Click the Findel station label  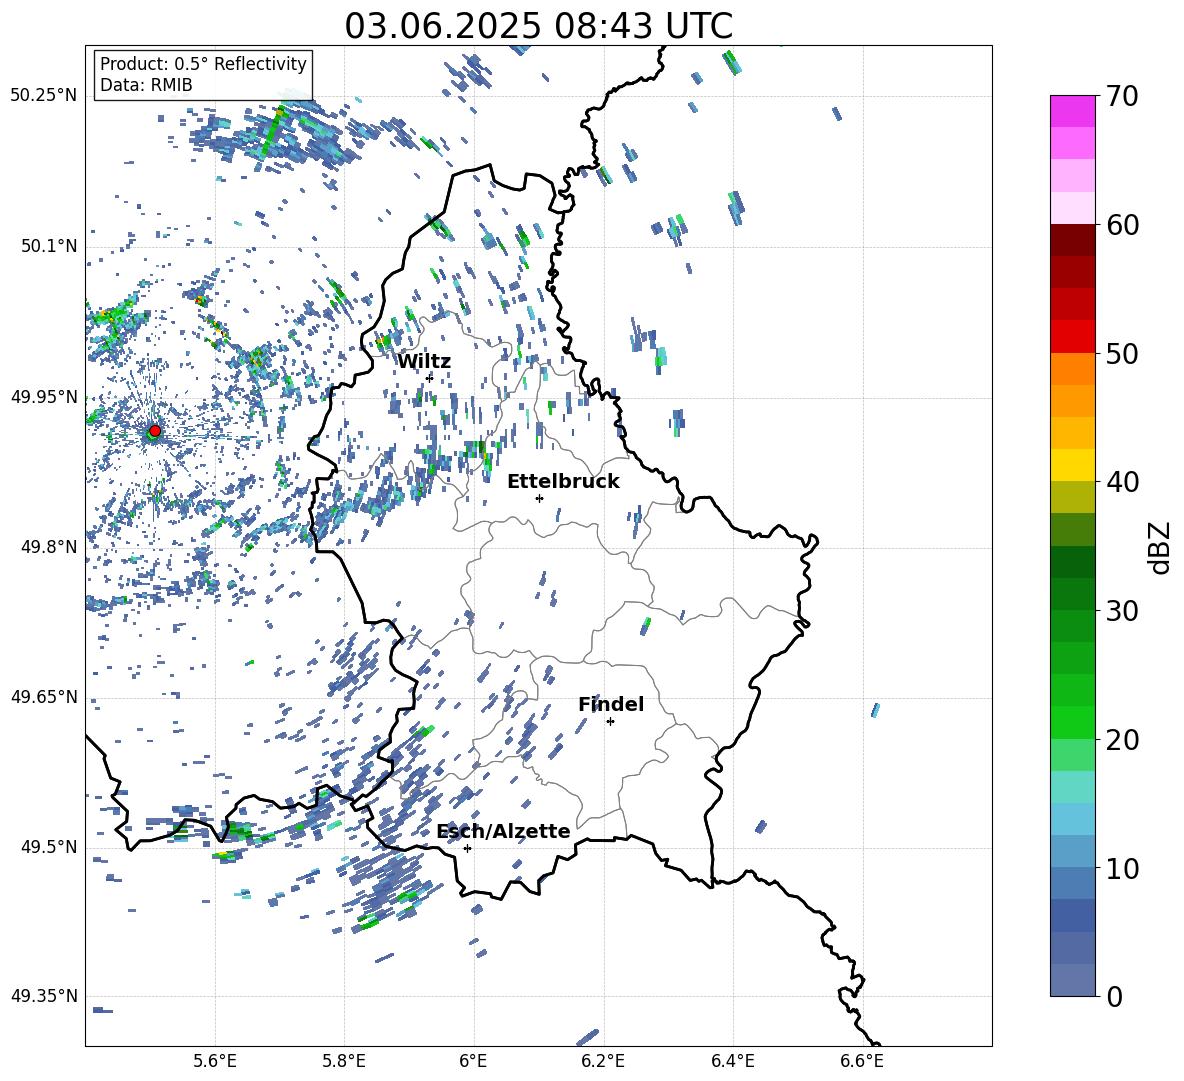(611, 704)
